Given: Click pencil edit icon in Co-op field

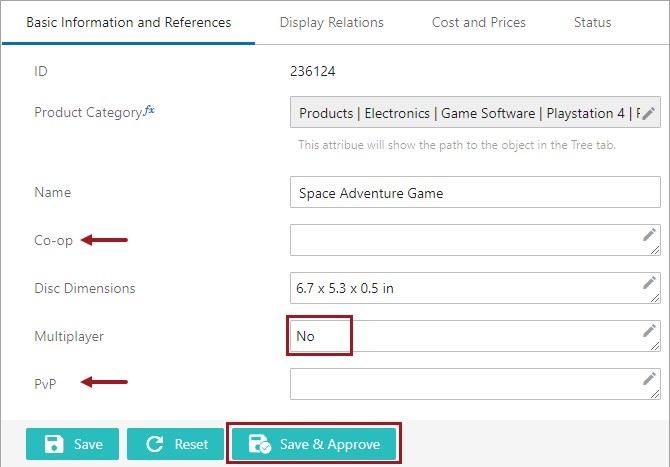Looking at the screenshot, I should coord(649,235).
